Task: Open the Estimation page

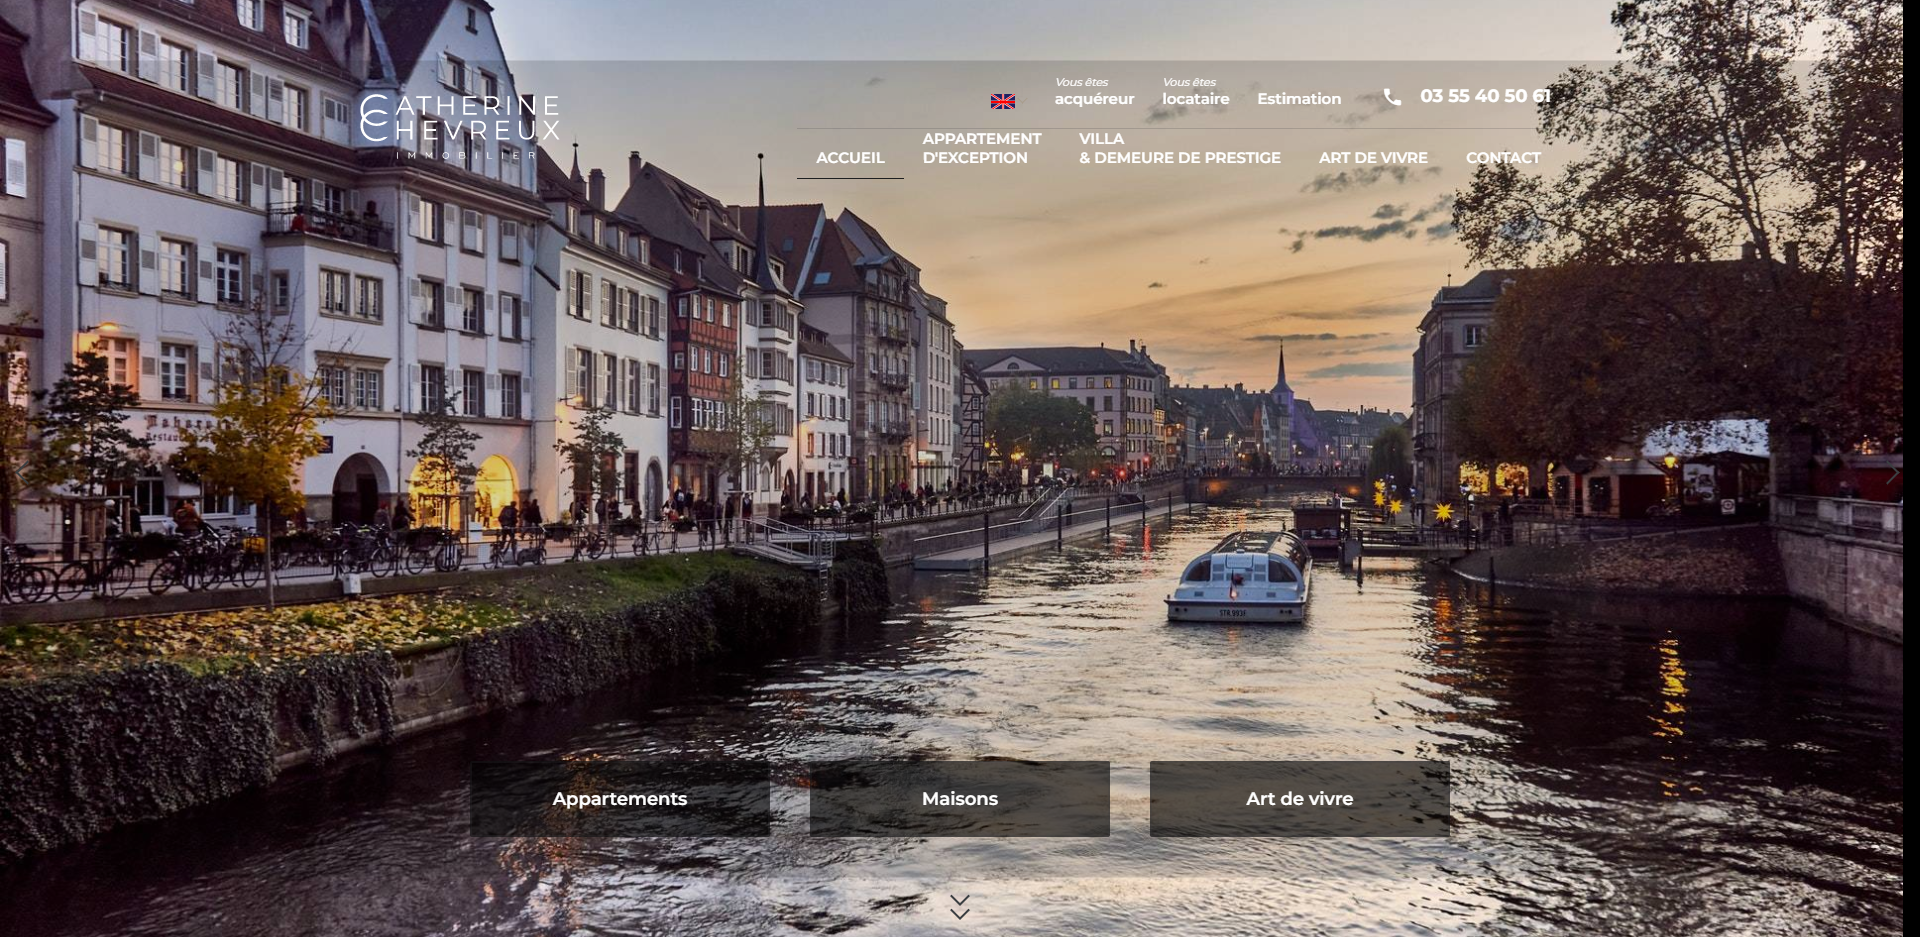Action: pos(1299,98)
